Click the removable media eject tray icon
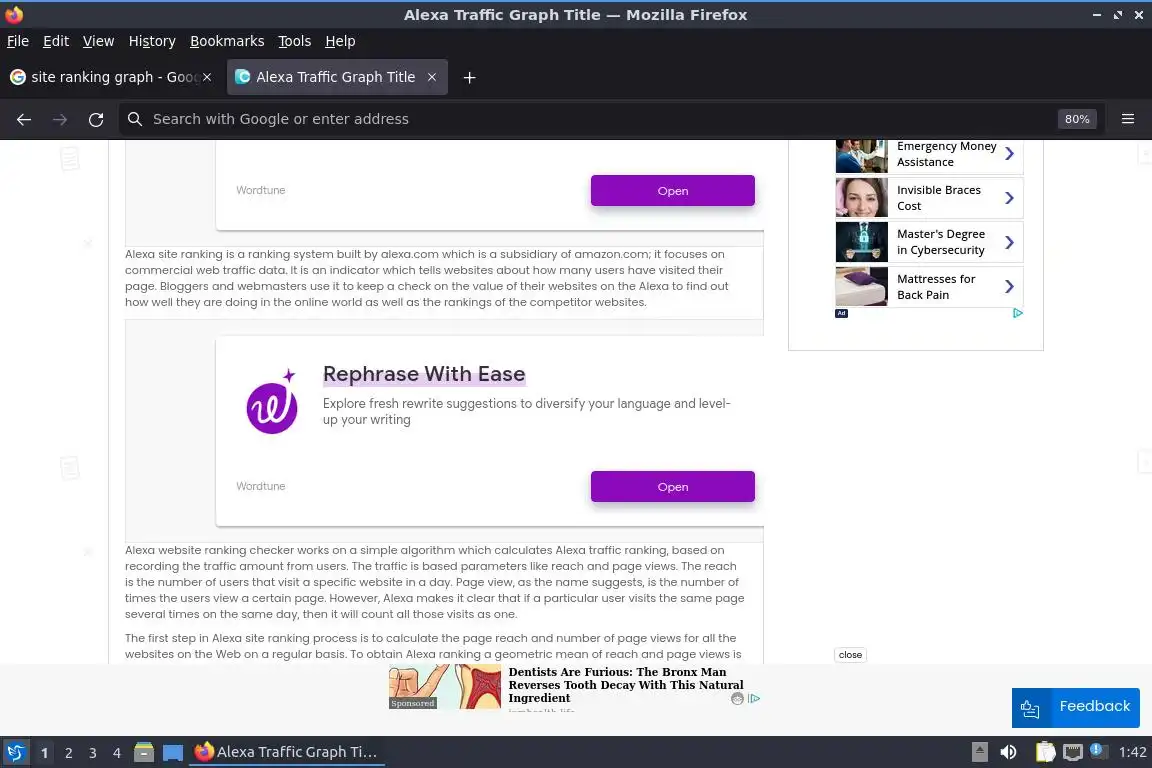 (979, 752)
